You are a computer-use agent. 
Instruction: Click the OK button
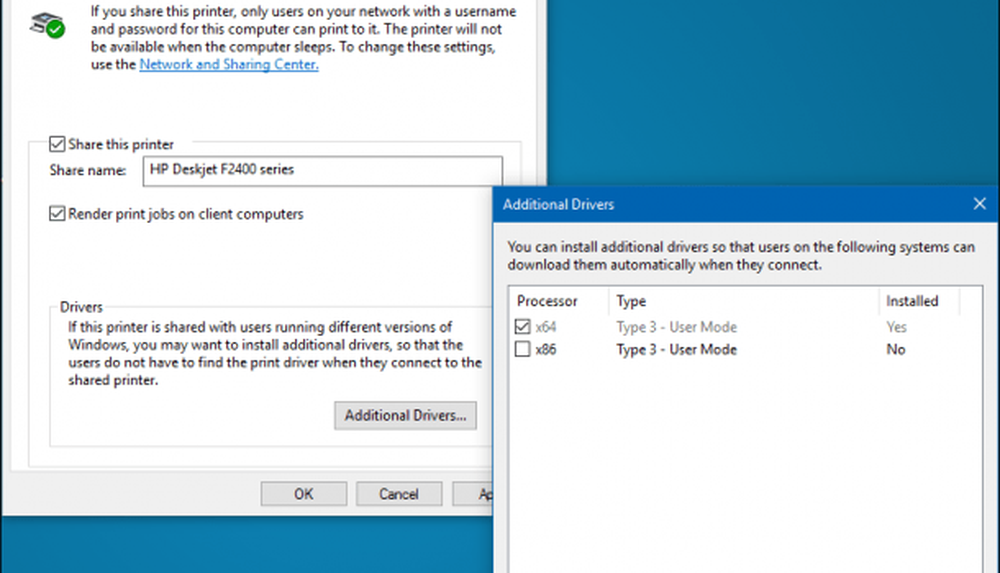303,494
